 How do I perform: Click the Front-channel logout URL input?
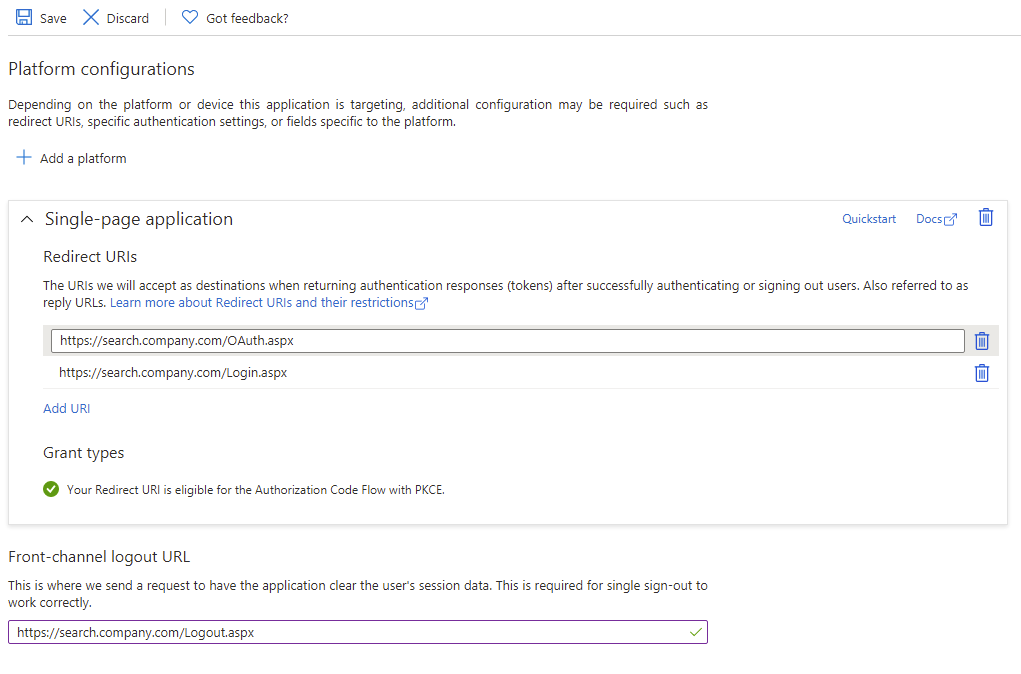pos(350,632)
